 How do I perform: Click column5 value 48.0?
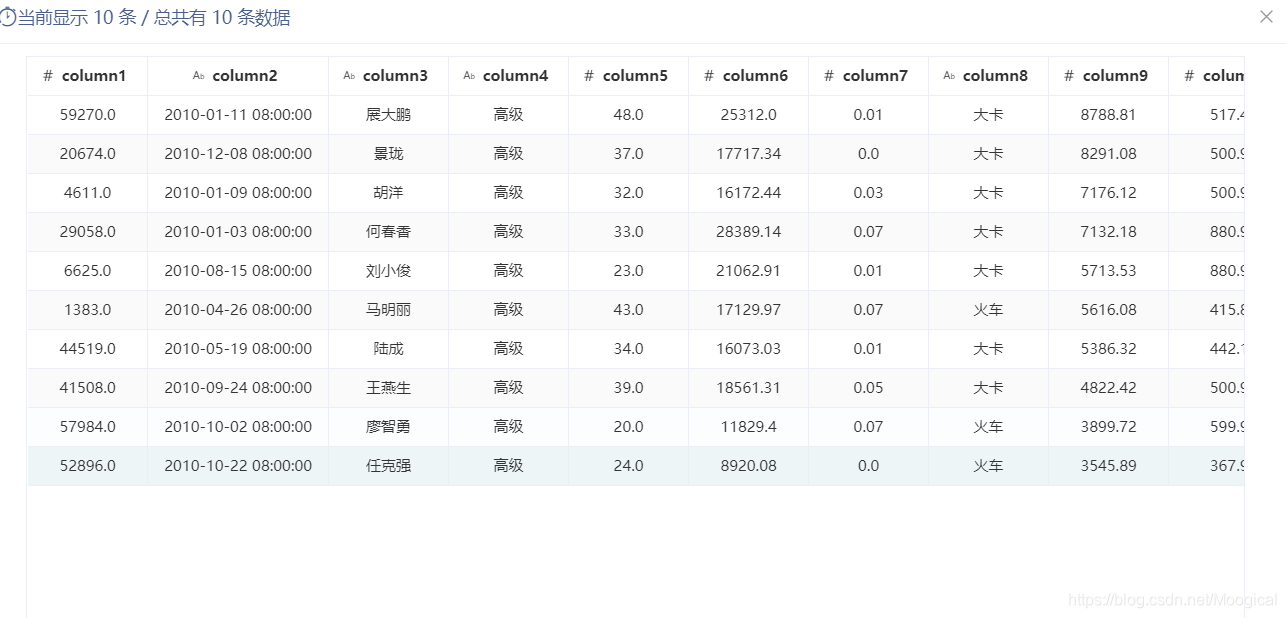[628, 115]
